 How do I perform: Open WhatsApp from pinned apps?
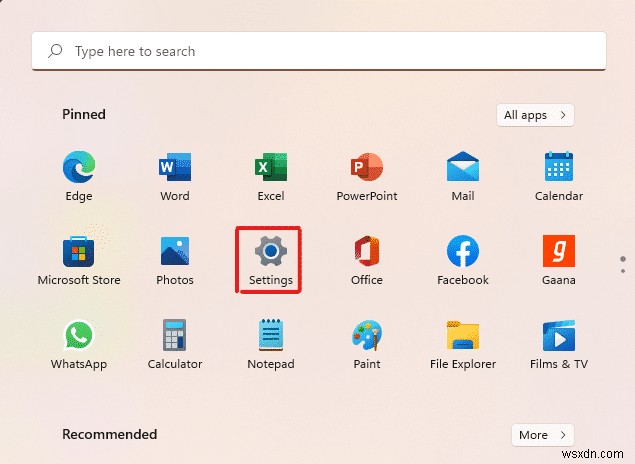point(79,344)
